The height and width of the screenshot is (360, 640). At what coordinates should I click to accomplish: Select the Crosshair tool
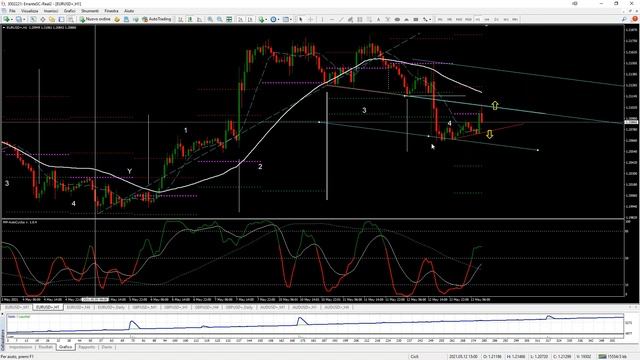tap(311, 19)
